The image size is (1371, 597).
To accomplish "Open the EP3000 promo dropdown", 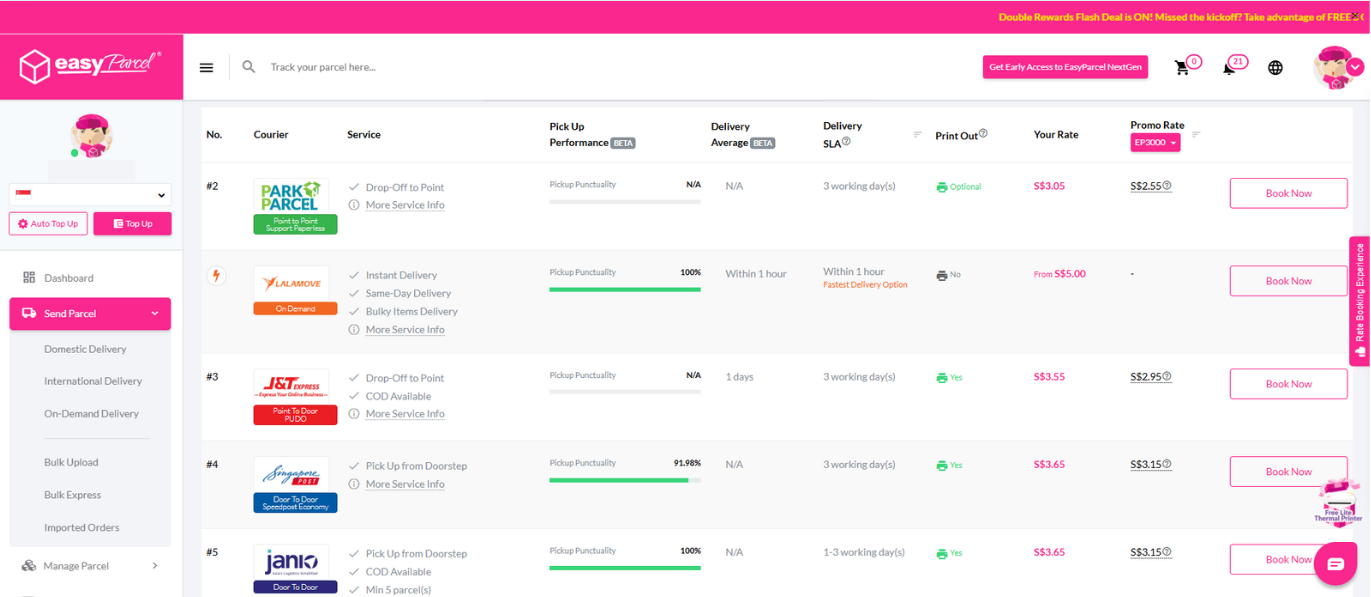I will click(1155, 143).
